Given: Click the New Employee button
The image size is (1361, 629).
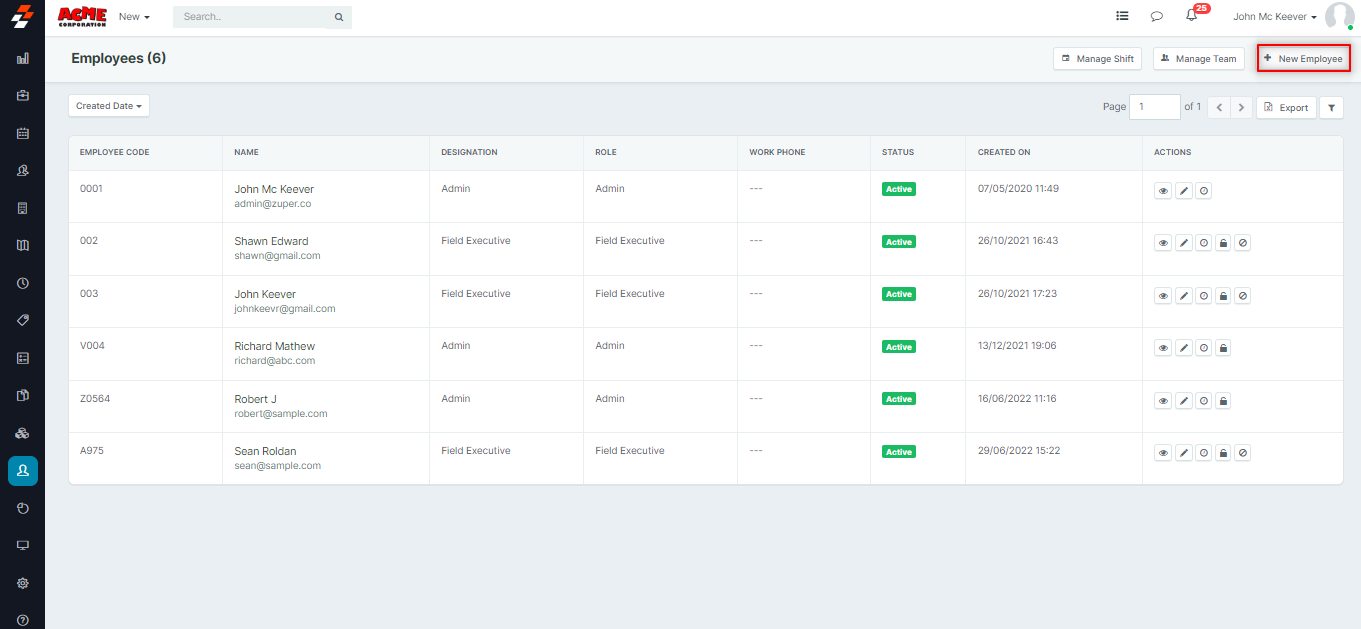Looking at the screenshot, I should (x=1303, y=59).
